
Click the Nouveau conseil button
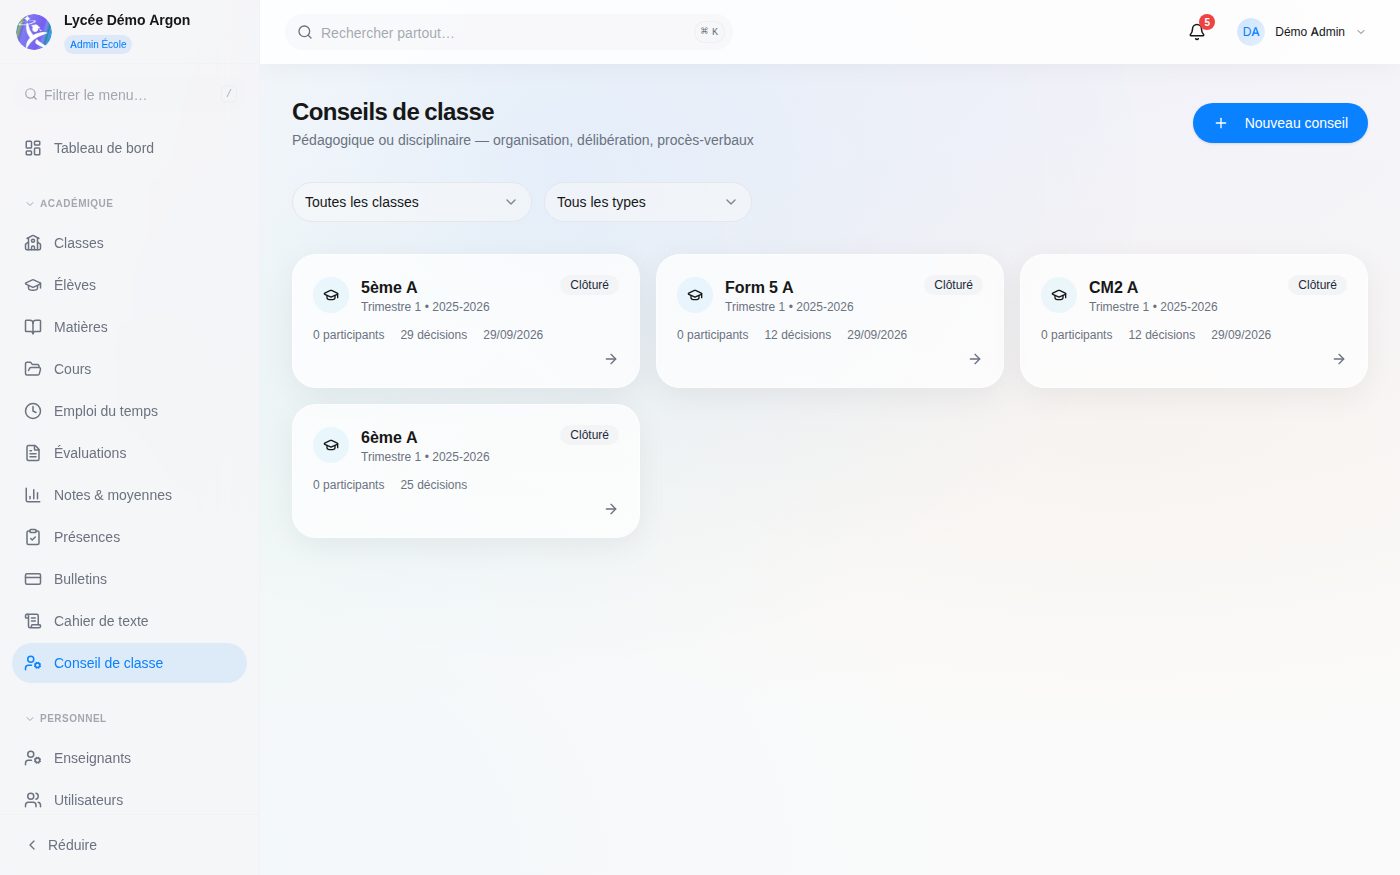[x=1280, y=123]
